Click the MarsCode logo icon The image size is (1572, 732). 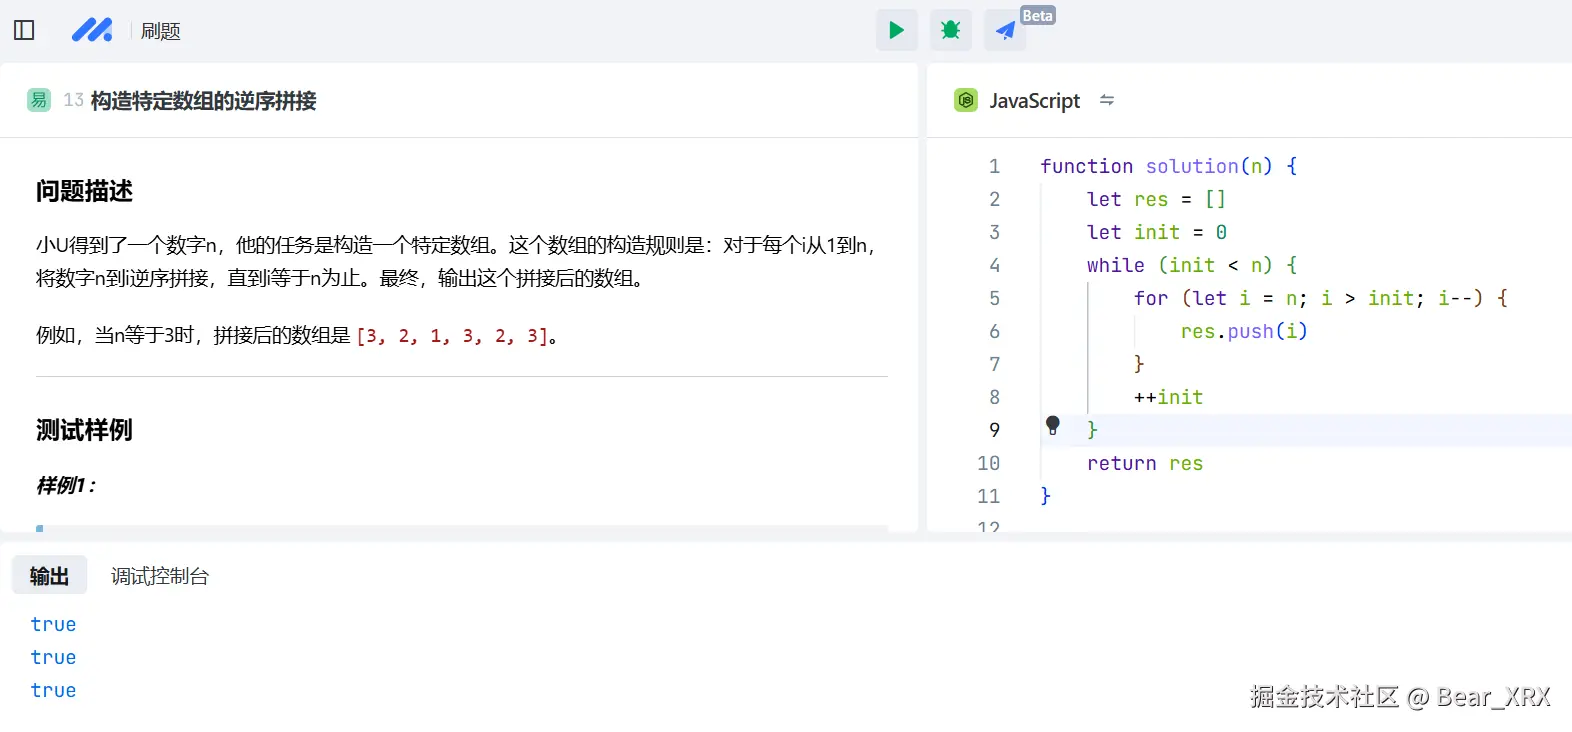[92, 30]
